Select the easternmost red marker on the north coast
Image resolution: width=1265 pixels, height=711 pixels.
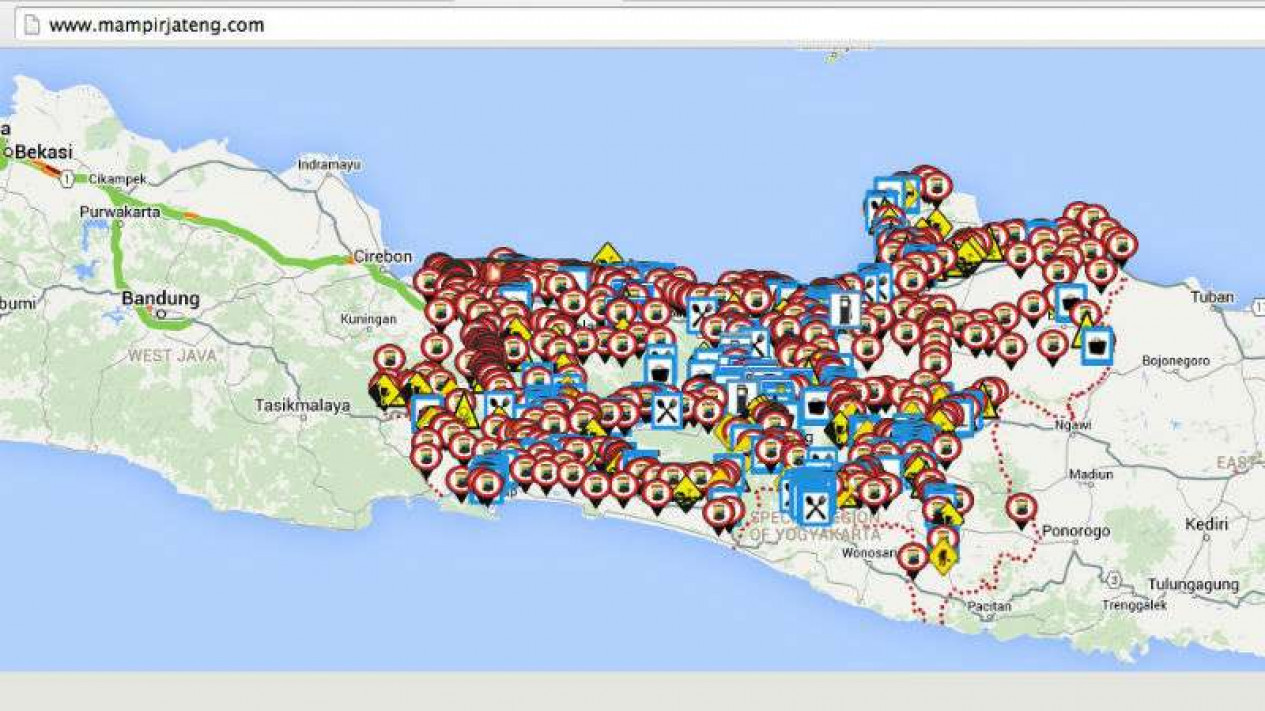click(1121, 246)
